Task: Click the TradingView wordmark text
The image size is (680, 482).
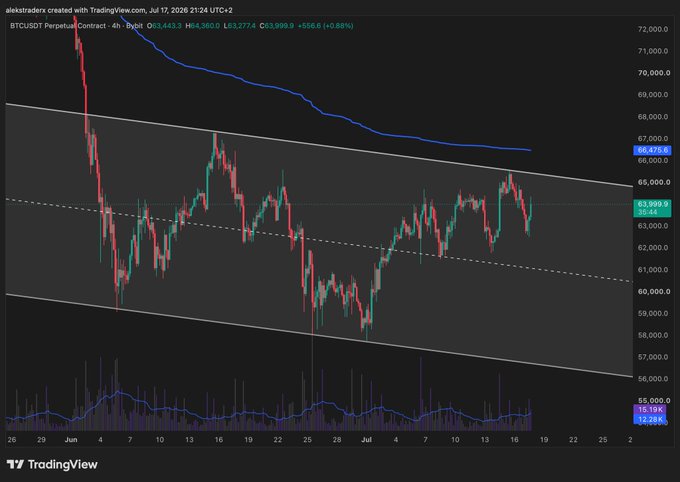Action: pos(62,465)
